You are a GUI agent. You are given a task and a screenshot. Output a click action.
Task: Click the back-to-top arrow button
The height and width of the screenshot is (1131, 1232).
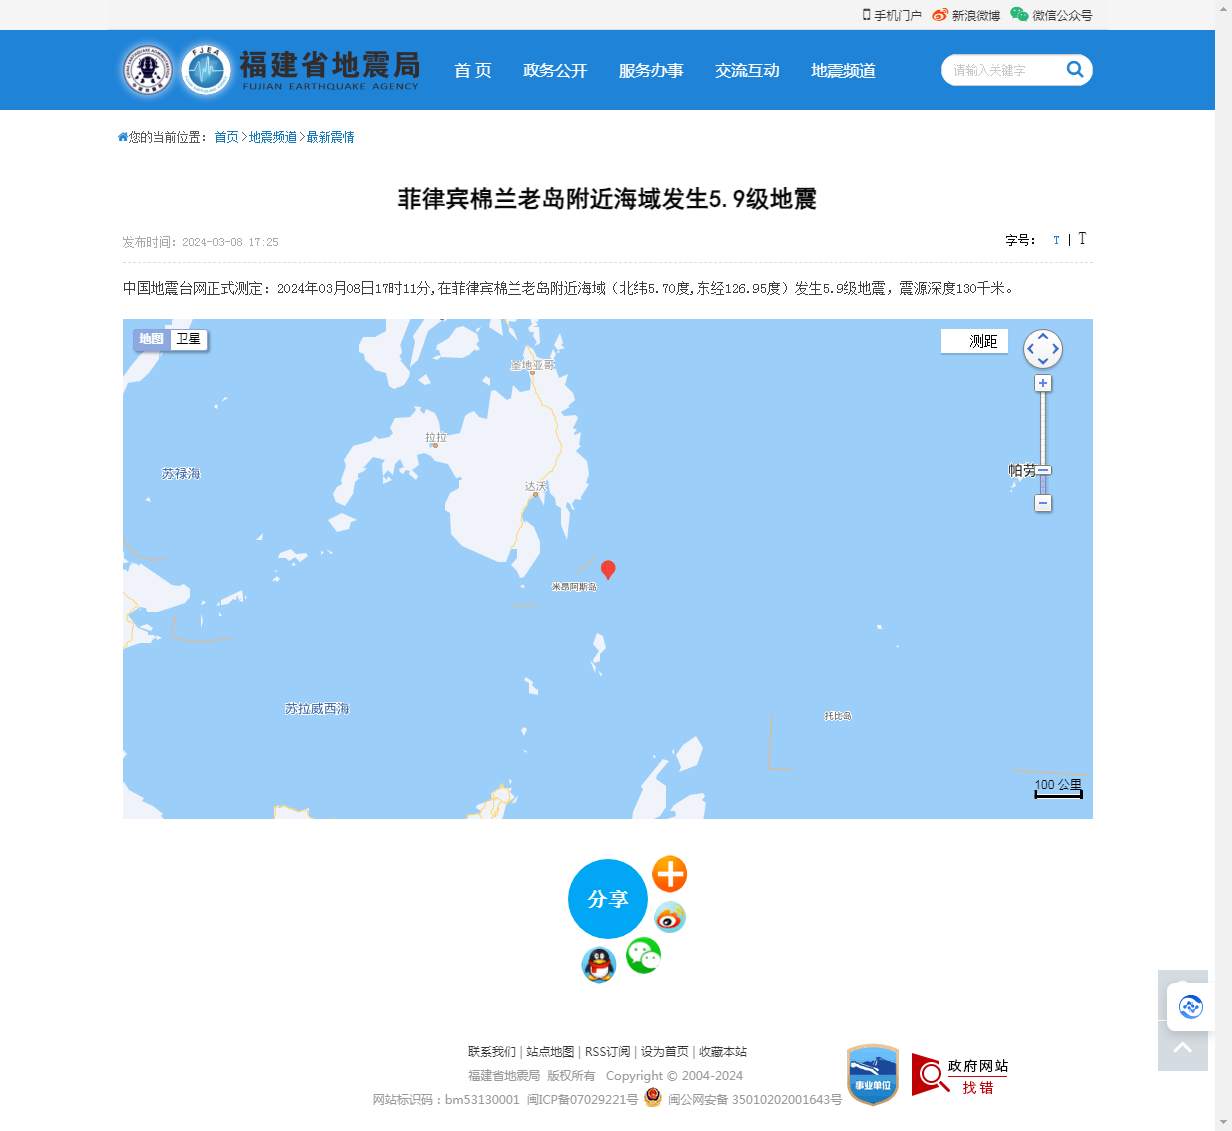(1183, 1047)
